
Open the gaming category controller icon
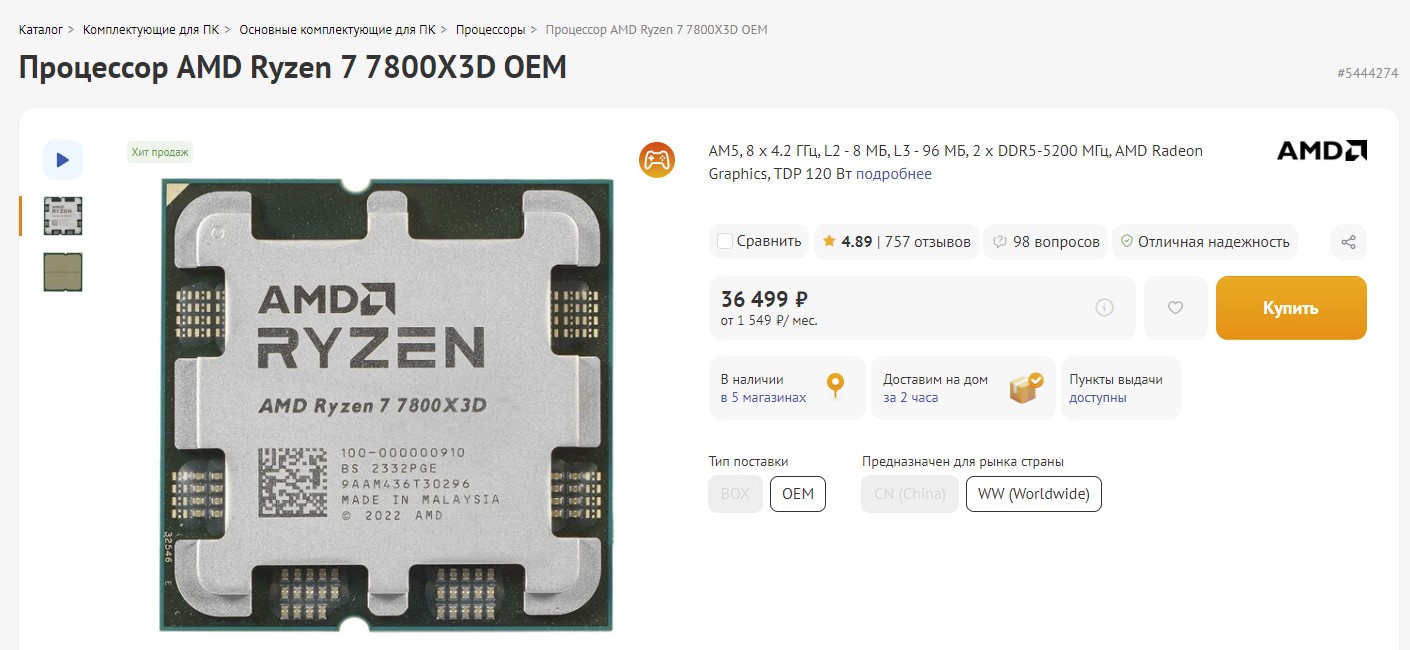pos(657,160)
